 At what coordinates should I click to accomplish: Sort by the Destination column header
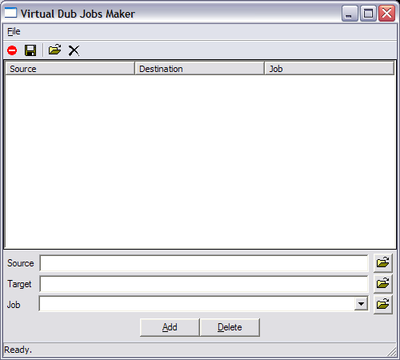pos(199,69)
